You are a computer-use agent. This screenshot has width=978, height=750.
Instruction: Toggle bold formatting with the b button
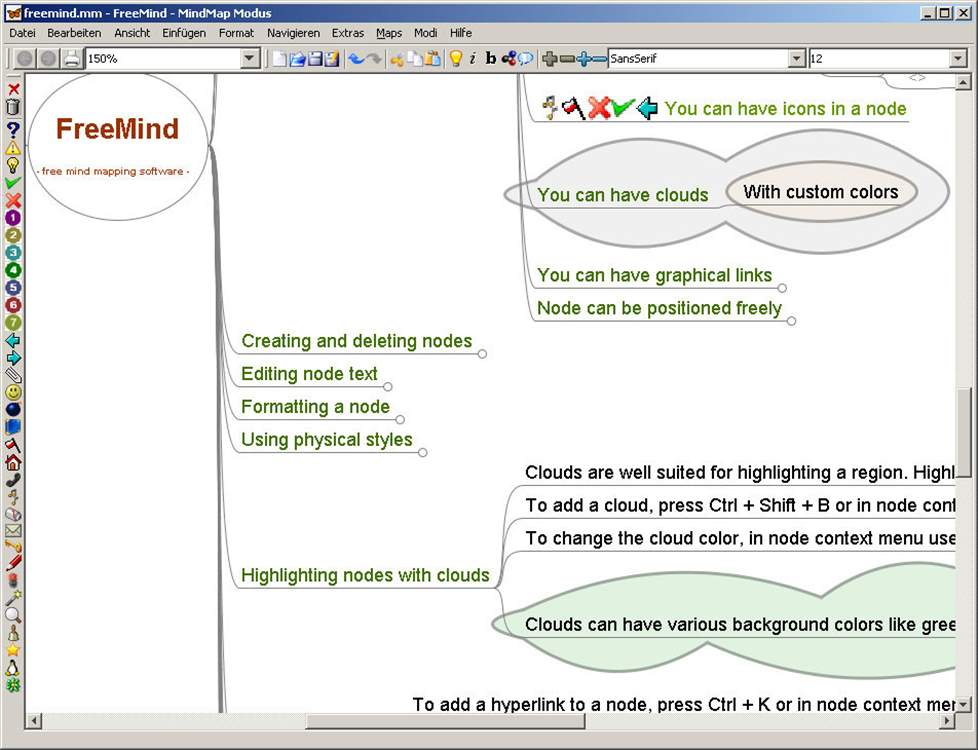tap(490, 59)
